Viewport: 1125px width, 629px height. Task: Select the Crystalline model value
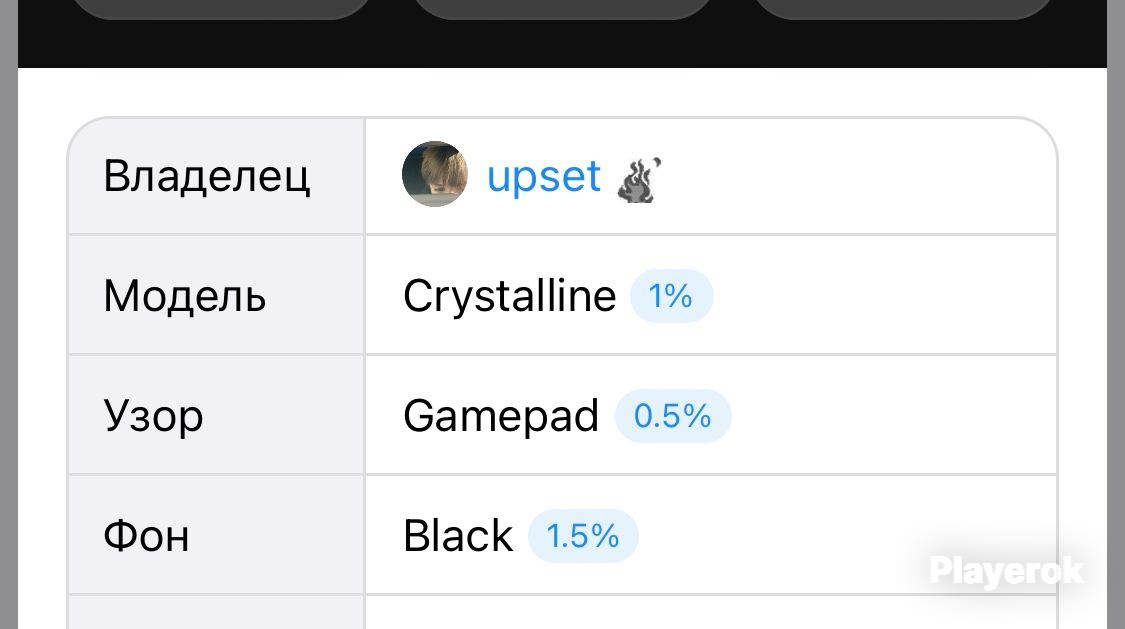pyautogui.click(x=509, y=295)
